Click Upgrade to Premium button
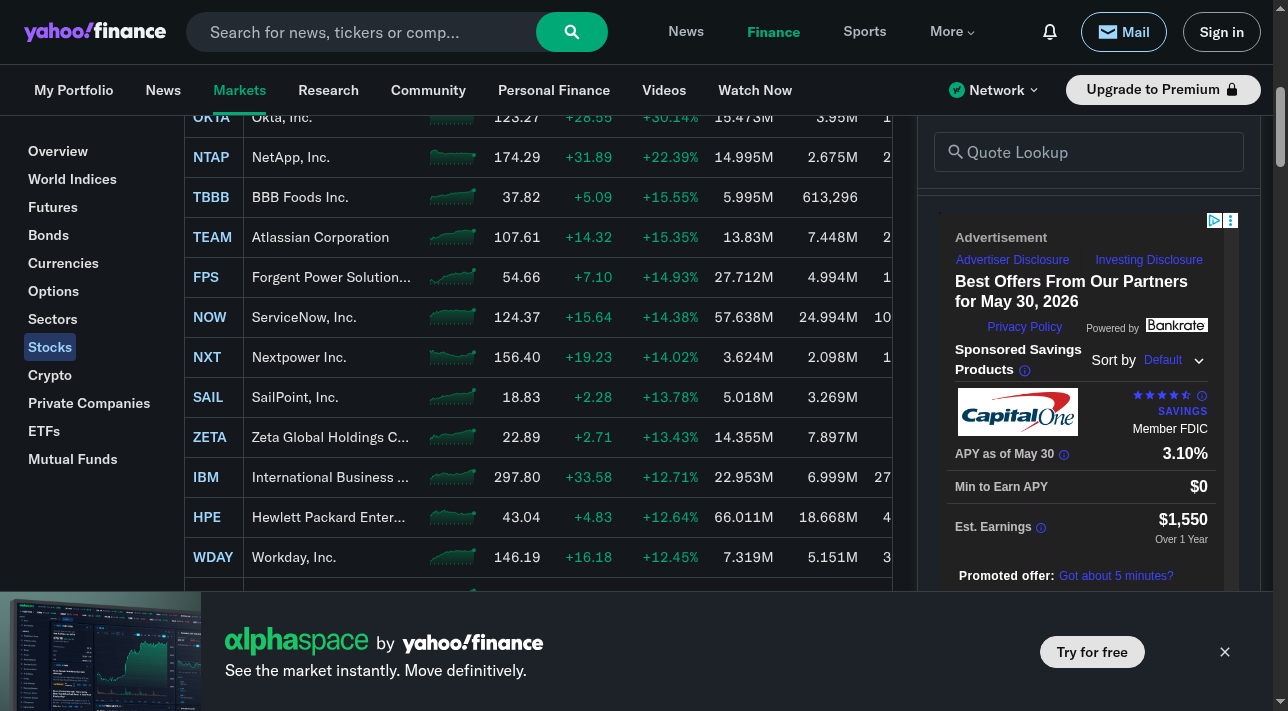 click(x=1162, y=90)
